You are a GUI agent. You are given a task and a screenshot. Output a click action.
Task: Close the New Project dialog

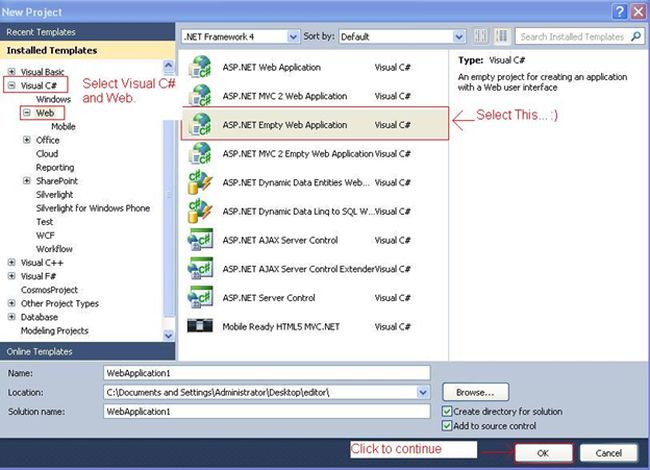point(638,12)
